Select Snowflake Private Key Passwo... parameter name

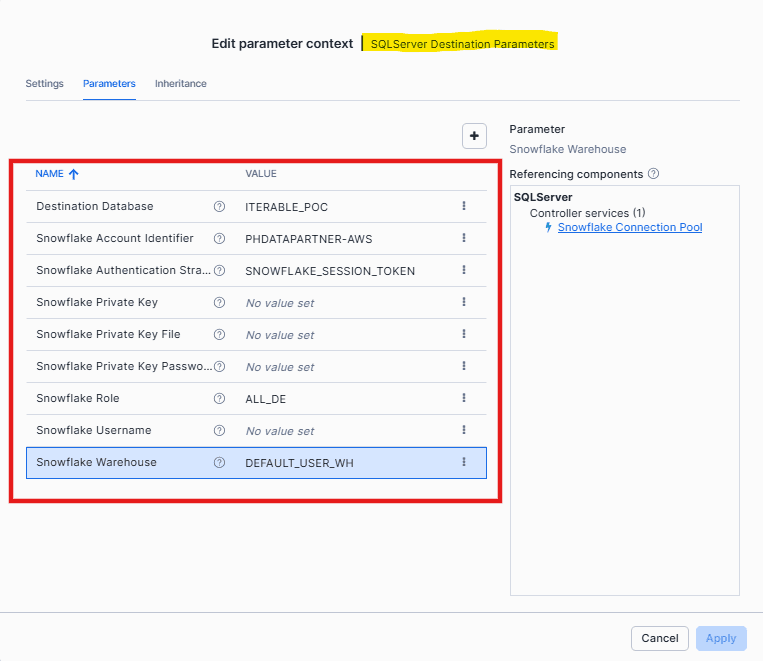(124, 367)
